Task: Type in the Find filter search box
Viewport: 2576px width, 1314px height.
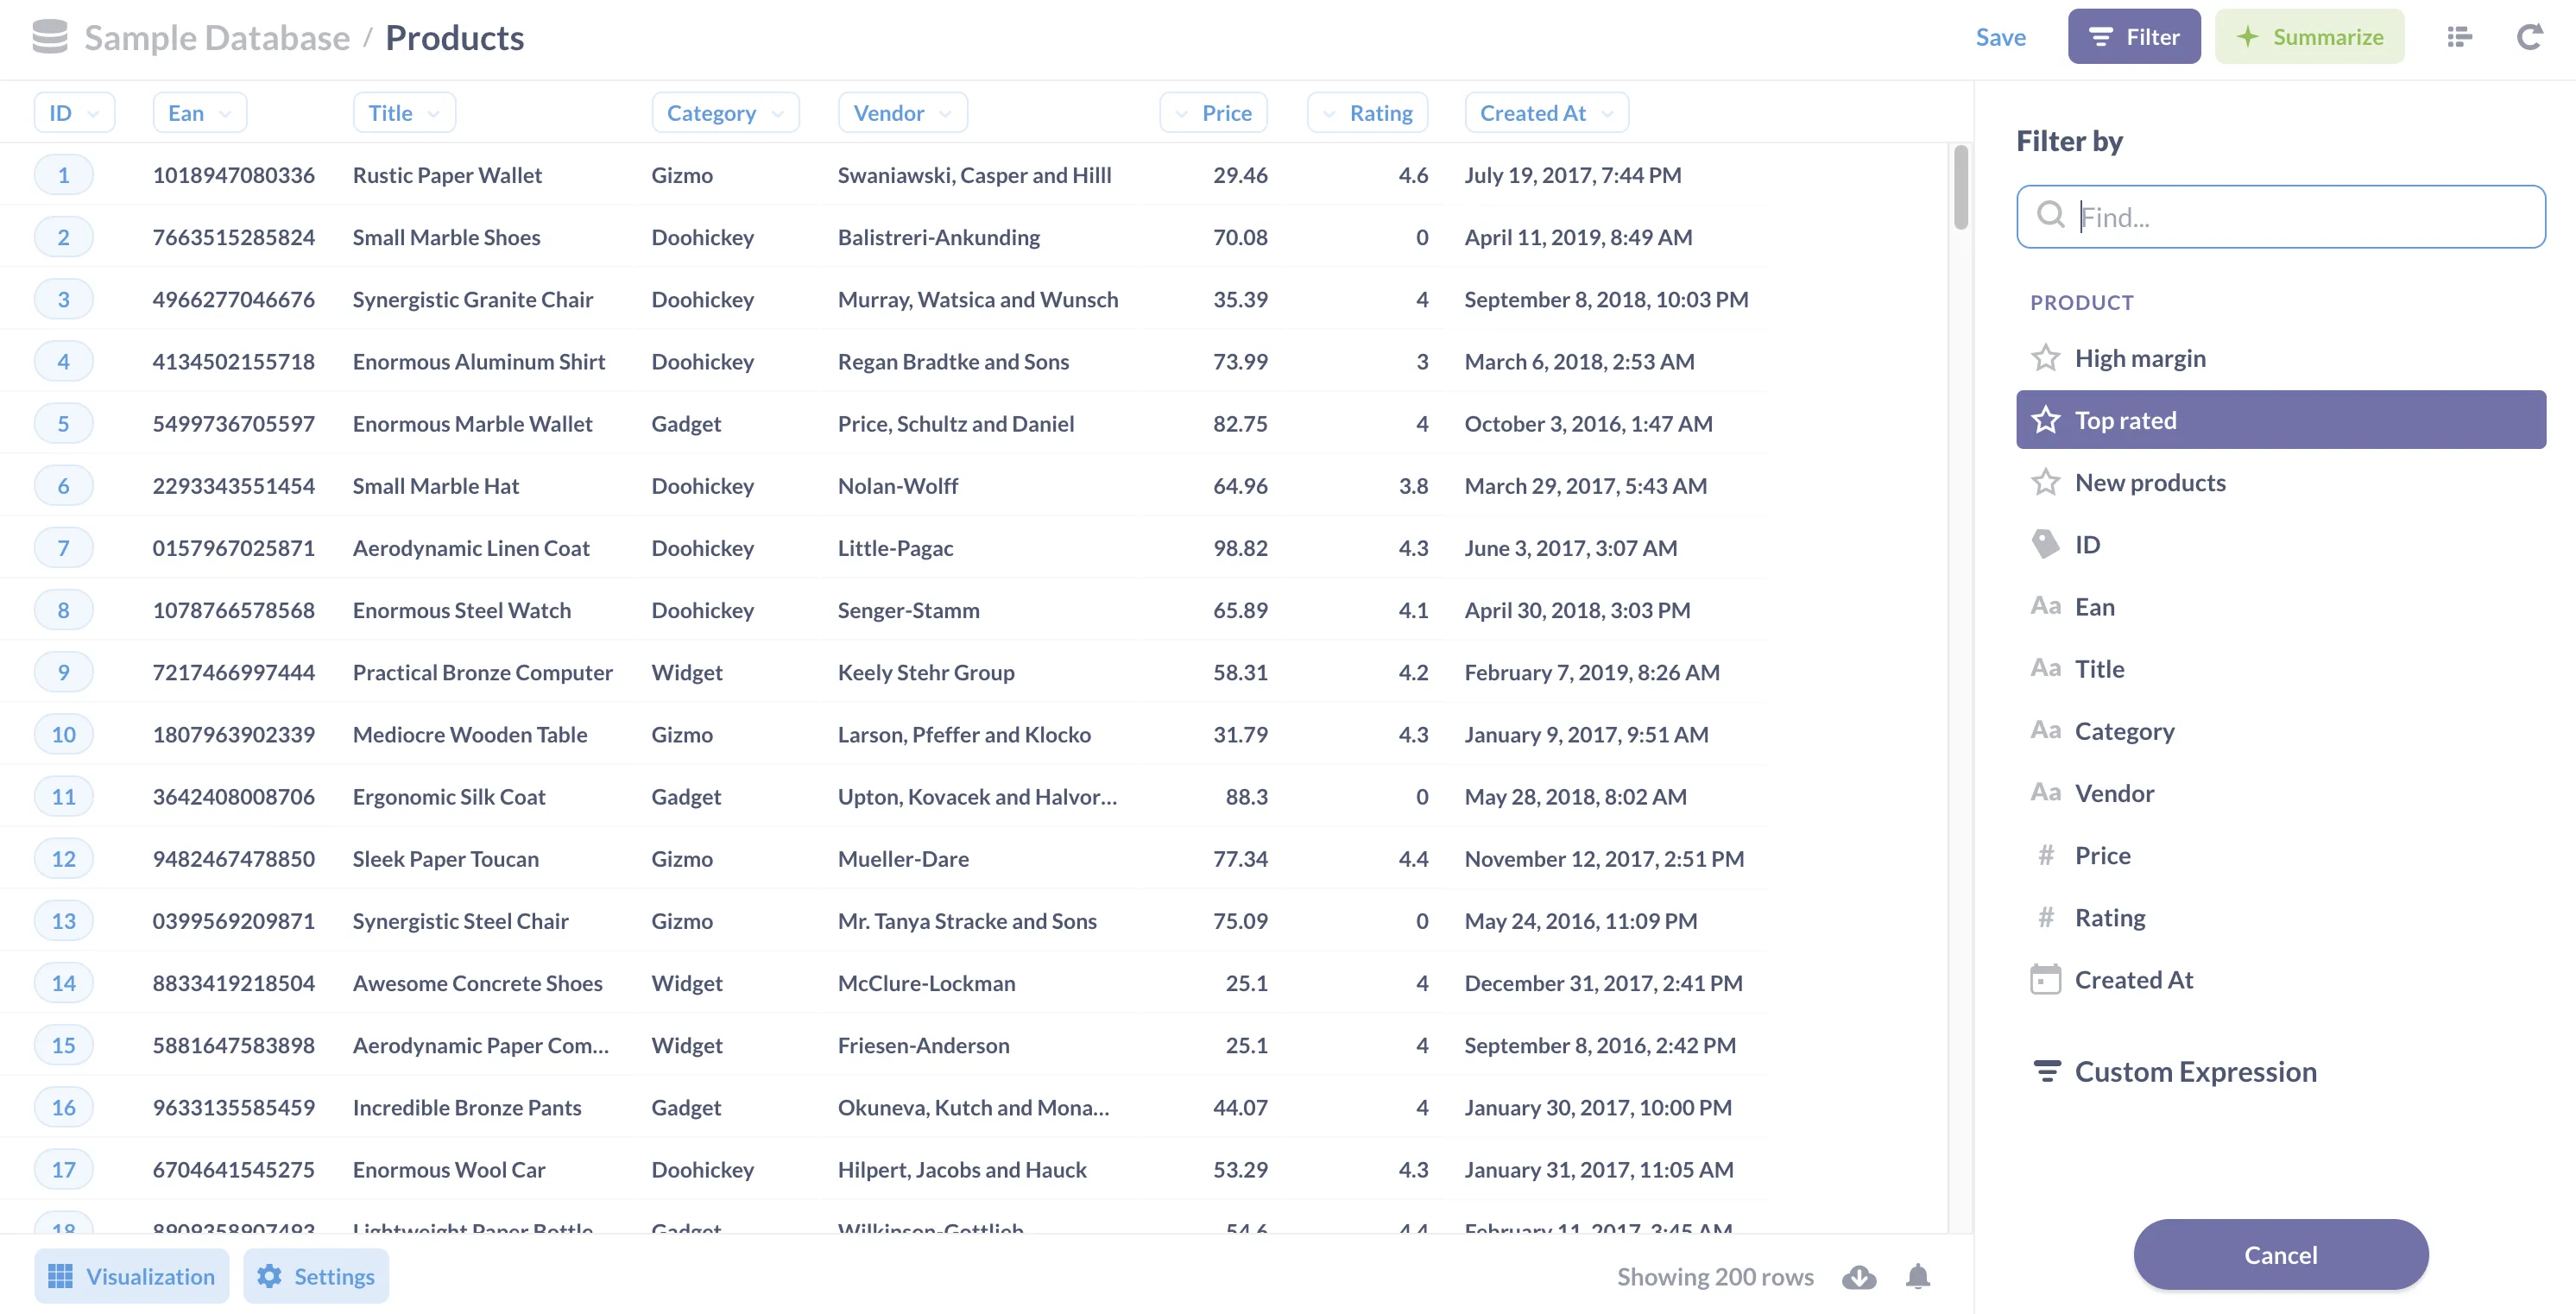Action: coord(2281,216)
